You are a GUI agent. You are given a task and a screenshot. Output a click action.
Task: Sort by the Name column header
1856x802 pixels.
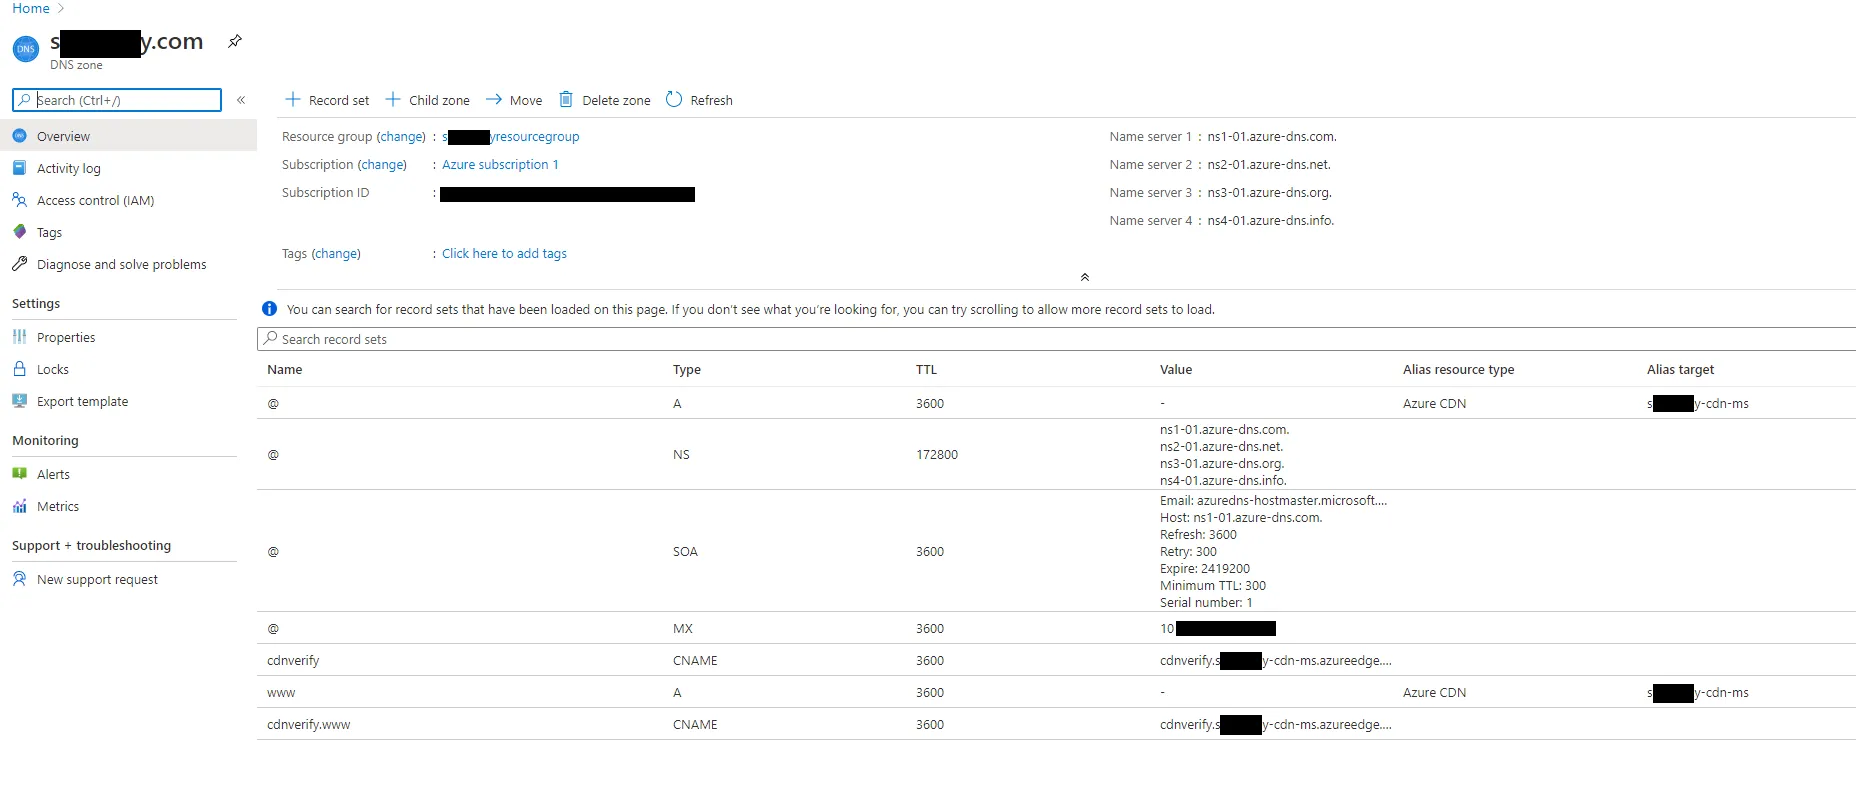pos(285,369)
